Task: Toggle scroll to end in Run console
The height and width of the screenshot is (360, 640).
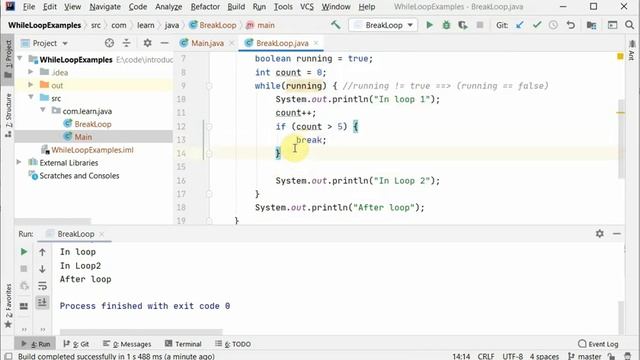Action: point(42,302)
